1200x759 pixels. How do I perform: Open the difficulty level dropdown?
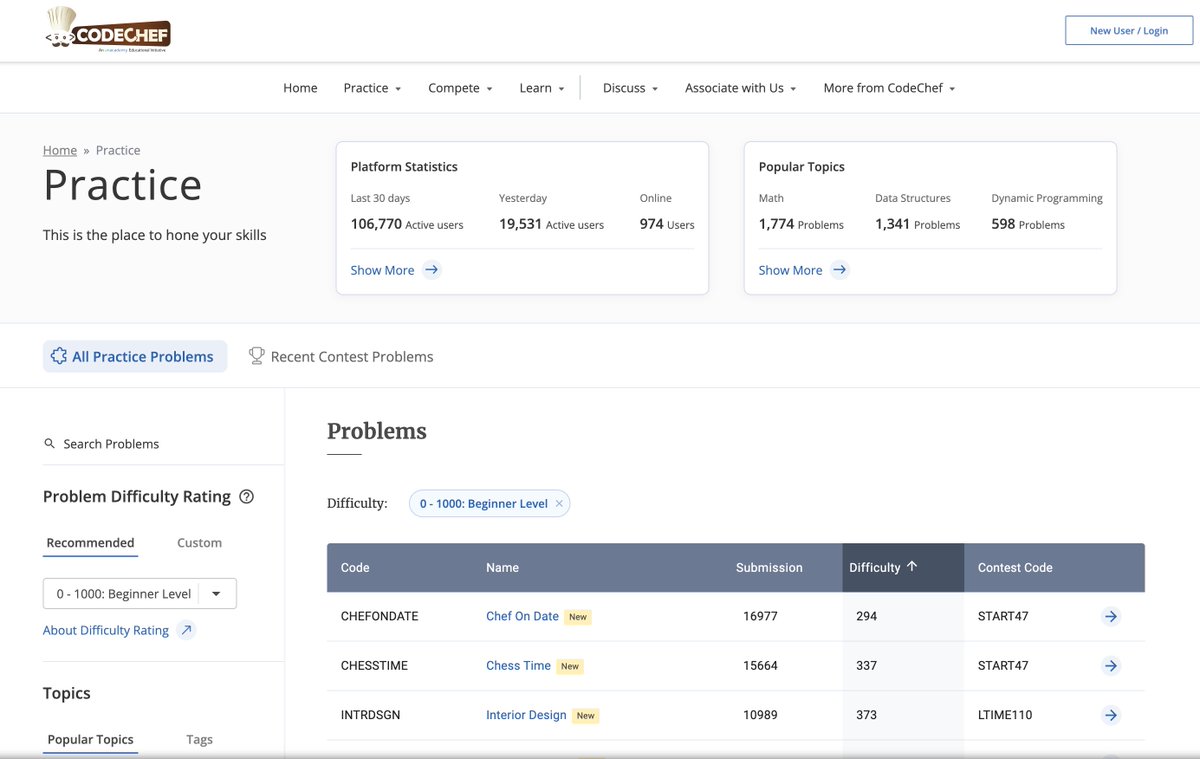140,594
